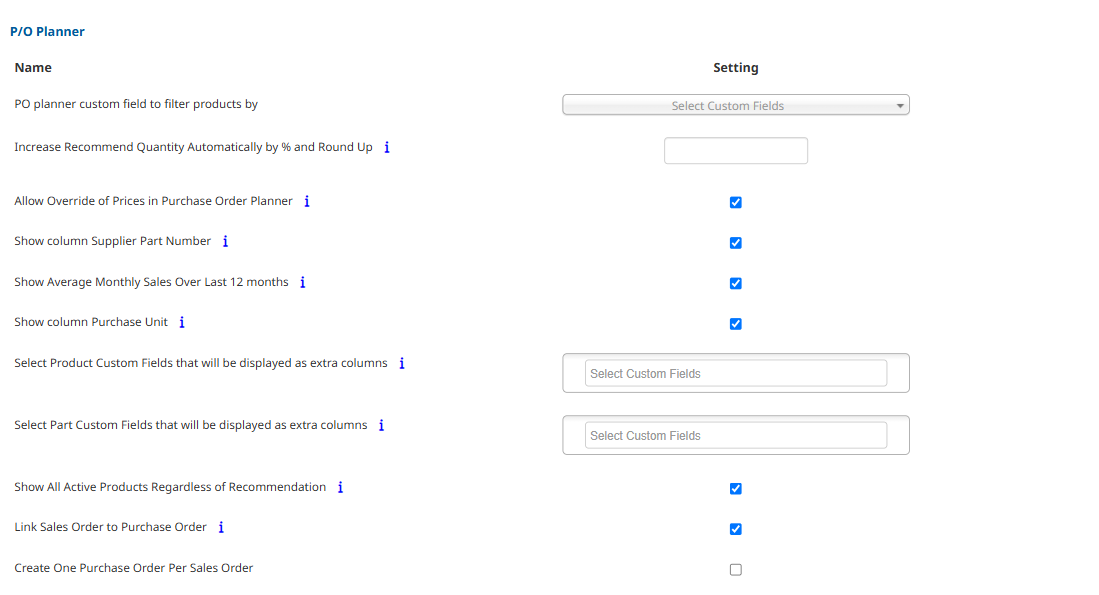Viewport: 1099px width, 595px height.
Task: Open info icon for Show All Active Products
Action: click(x=341, y=487)
